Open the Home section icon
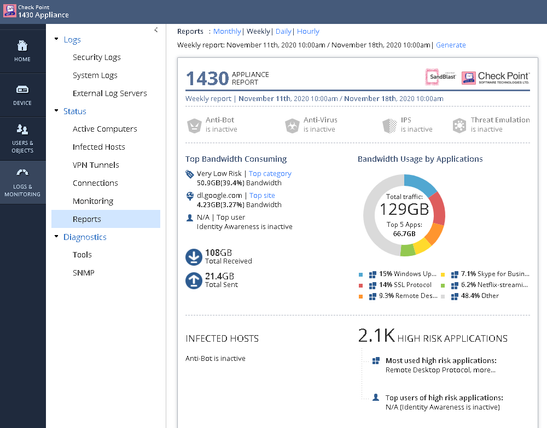The image size is (547, 428). 22,46
